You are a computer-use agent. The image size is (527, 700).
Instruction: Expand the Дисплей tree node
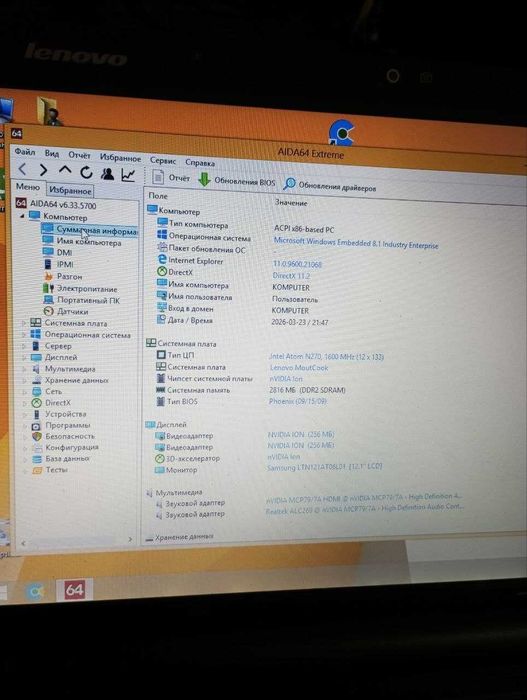click(25, 357)
